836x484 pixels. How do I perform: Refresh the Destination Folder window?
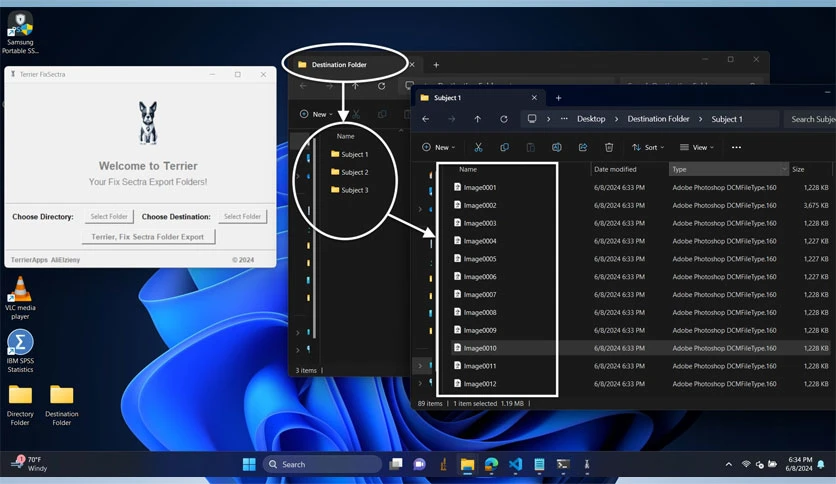[381, 86]
